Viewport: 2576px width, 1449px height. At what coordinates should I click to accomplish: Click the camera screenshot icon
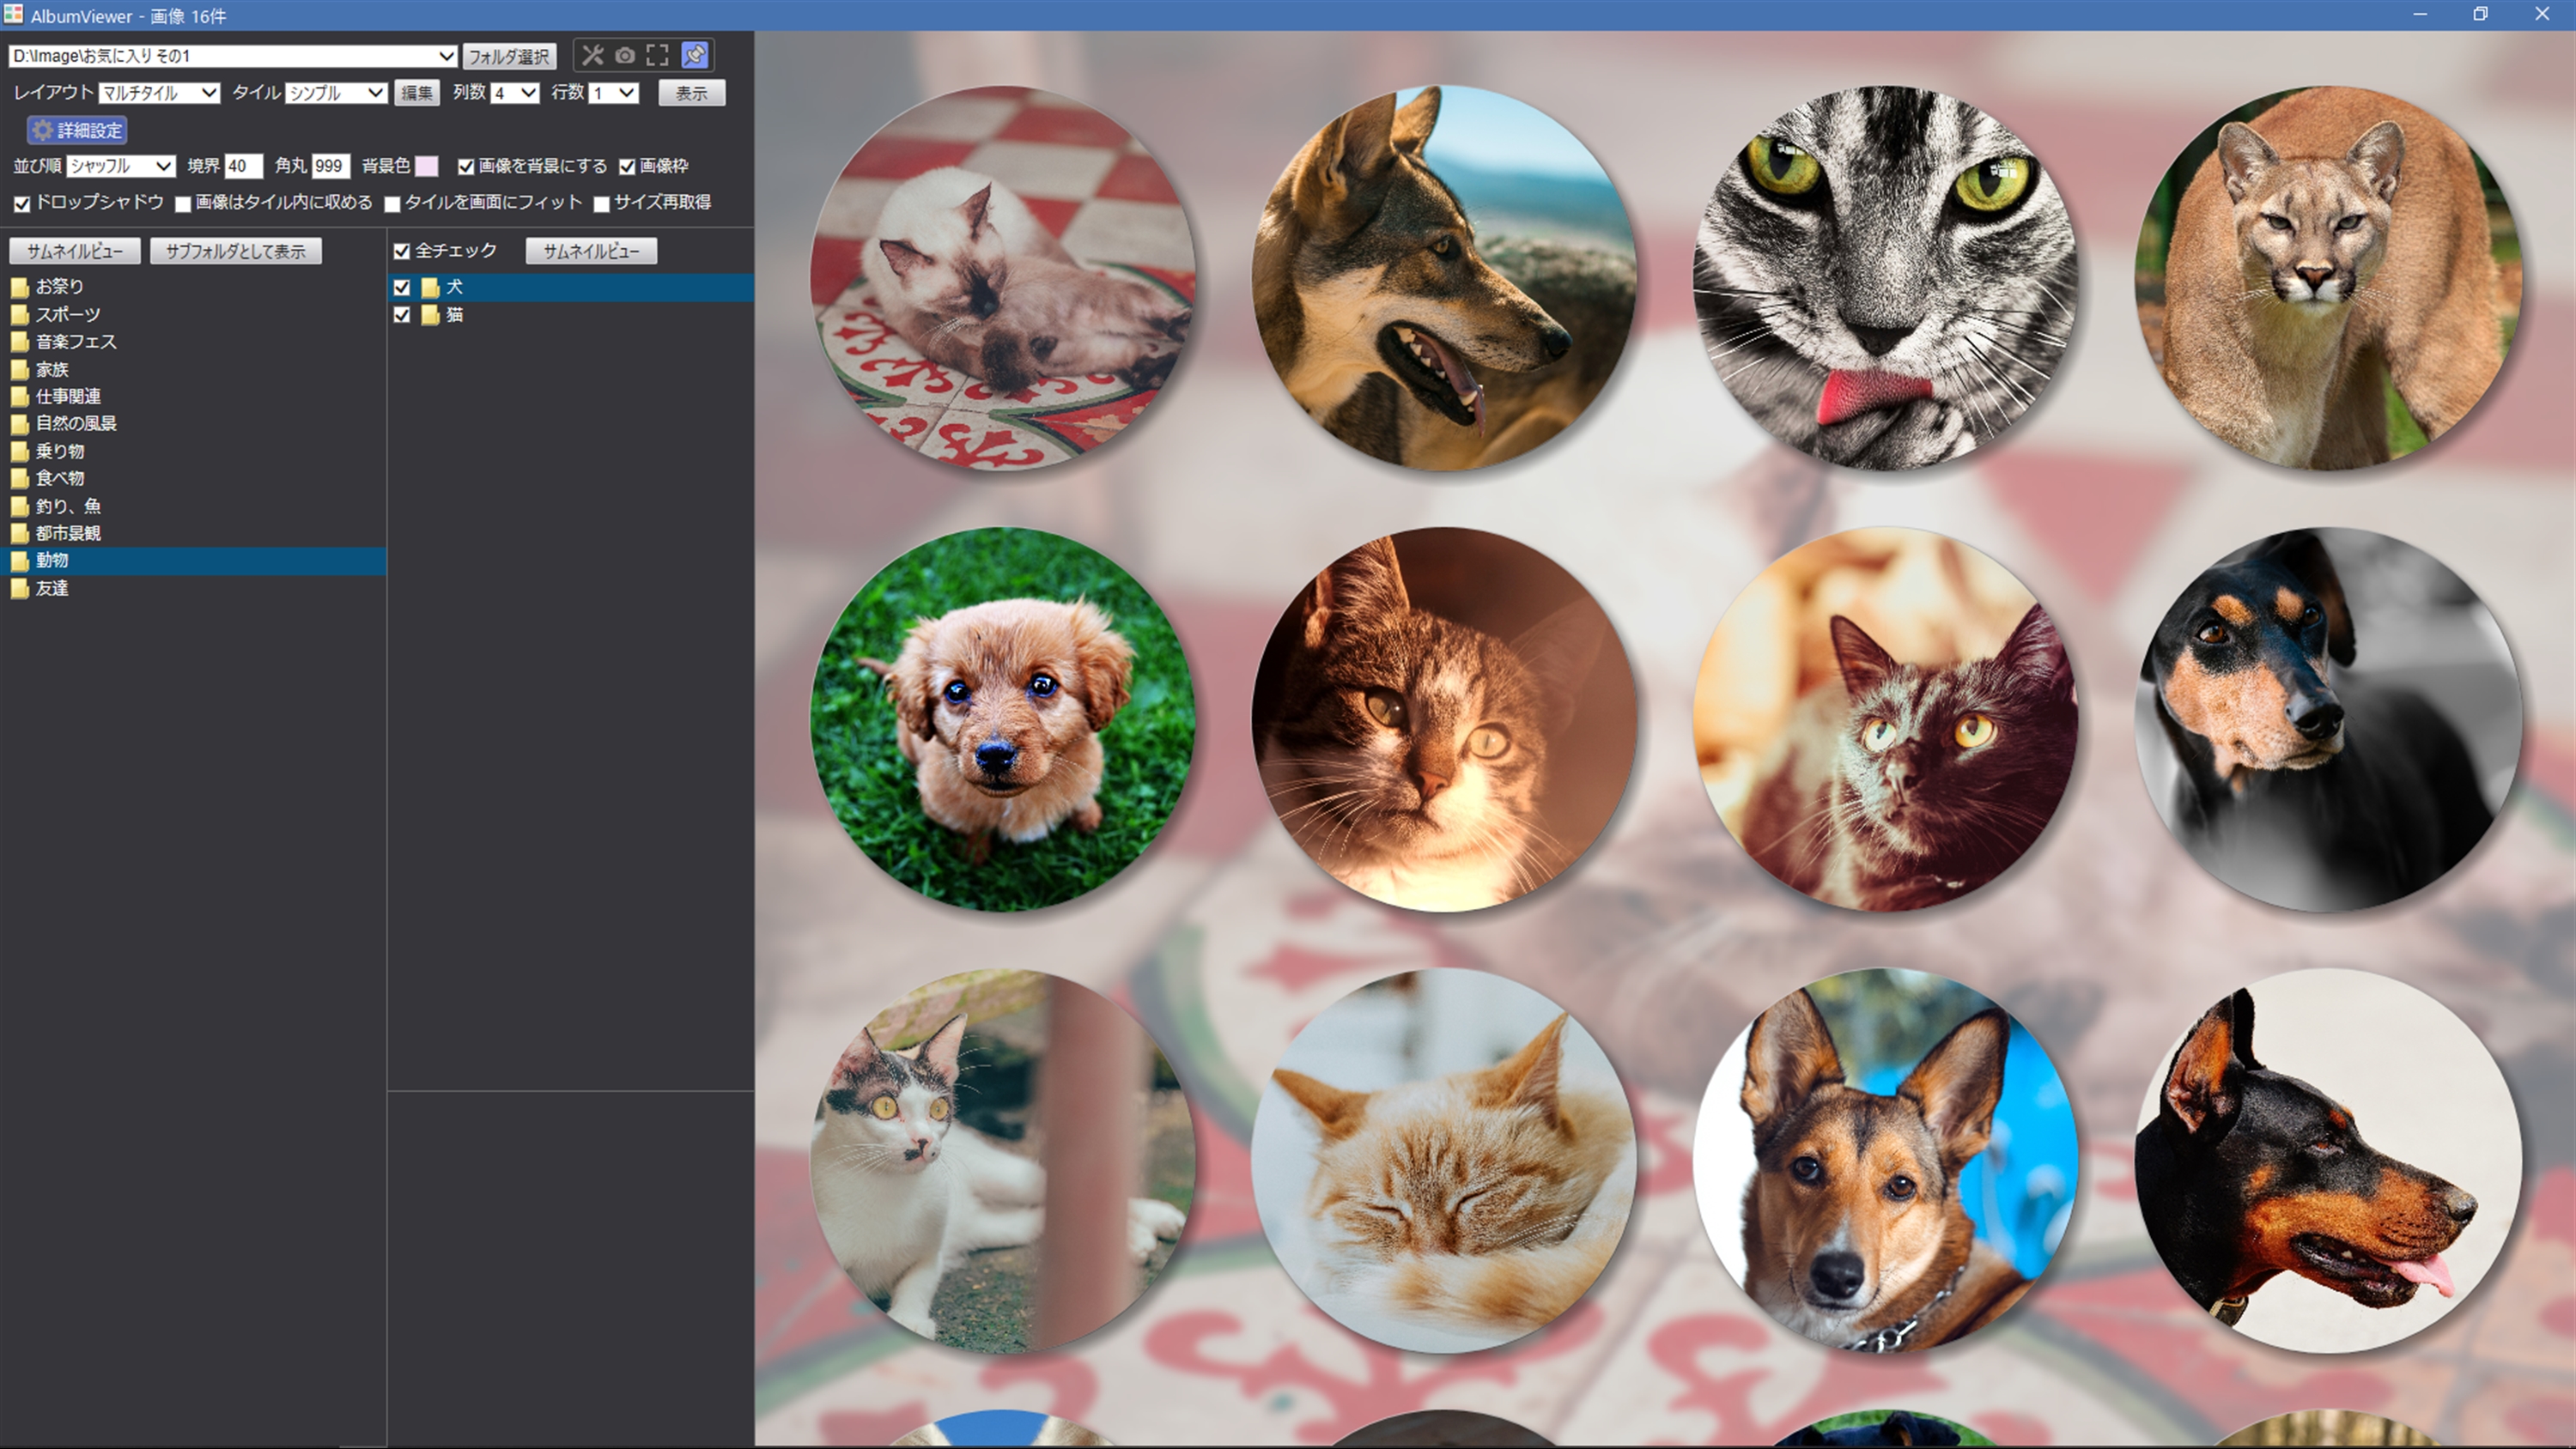pos(625,55)
